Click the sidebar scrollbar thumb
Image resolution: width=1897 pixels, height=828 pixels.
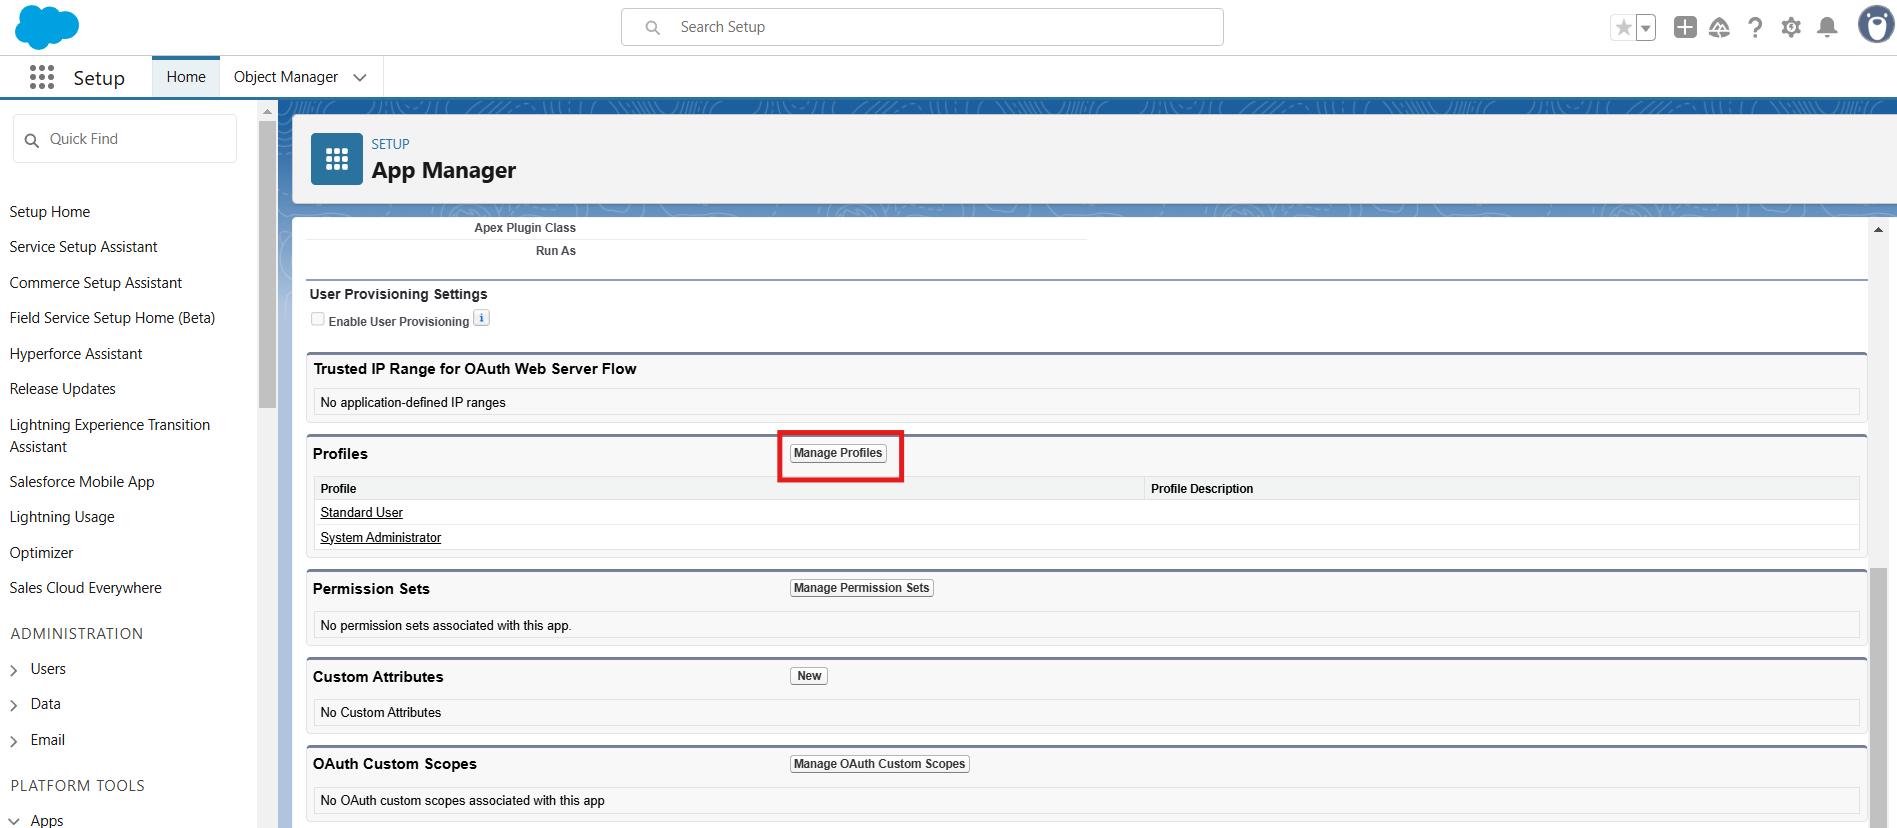click(267, 265)
